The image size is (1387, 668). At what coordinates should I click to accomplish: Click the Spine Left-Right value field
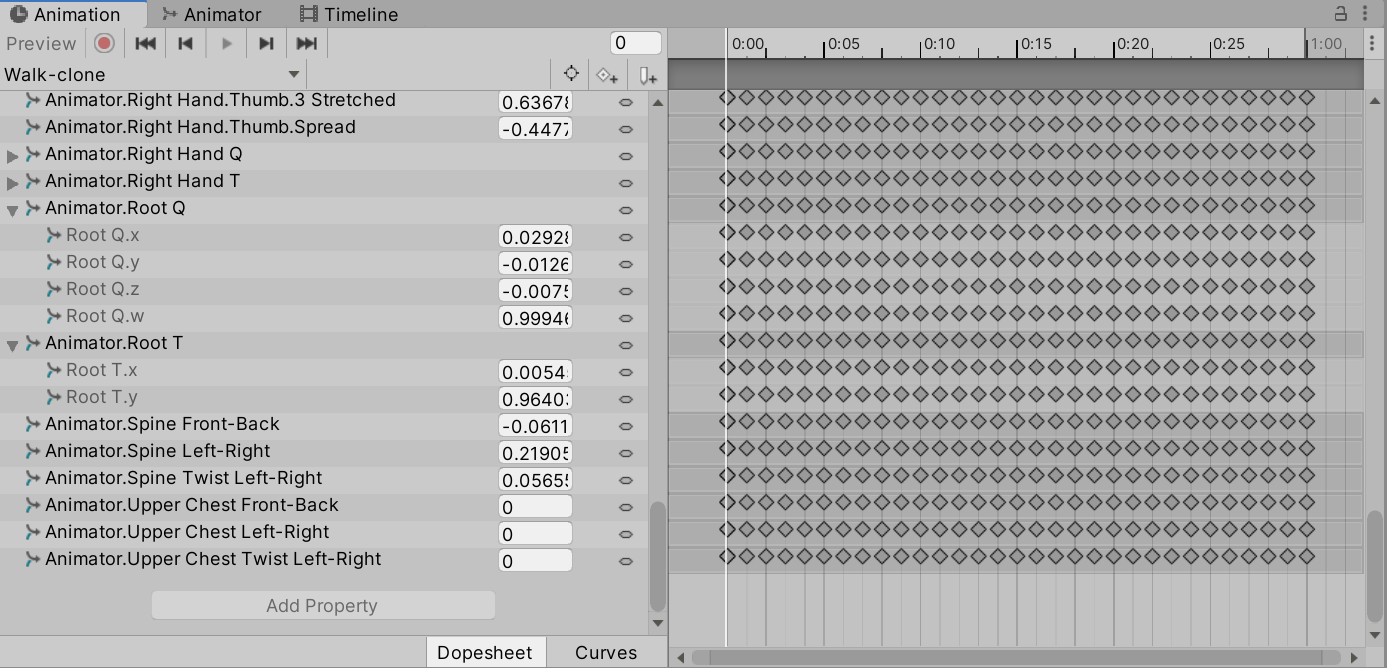(x=535, y=453)
